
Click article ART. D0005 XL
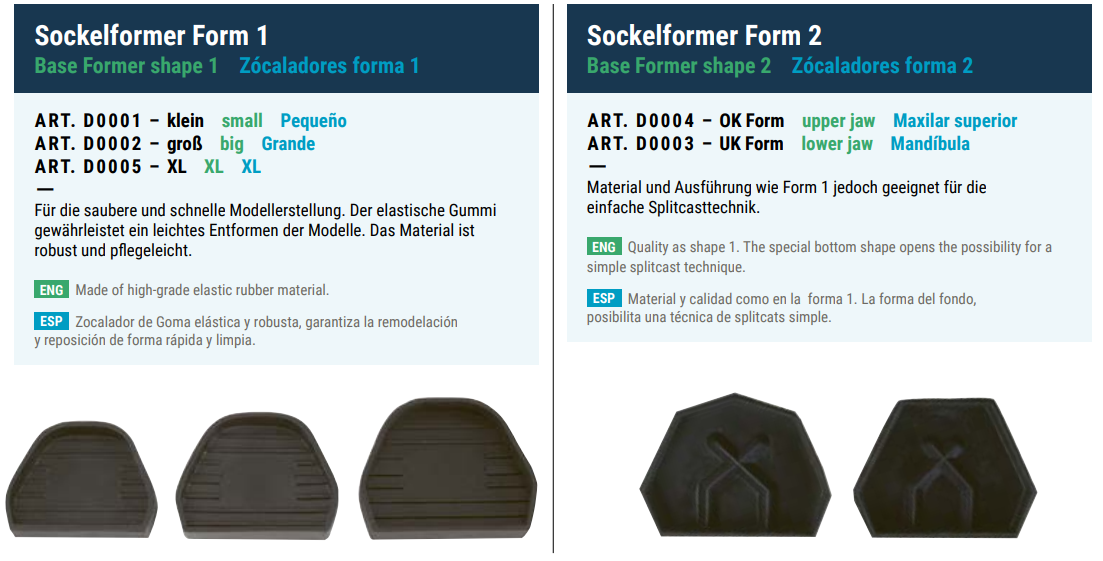point(110,167)
